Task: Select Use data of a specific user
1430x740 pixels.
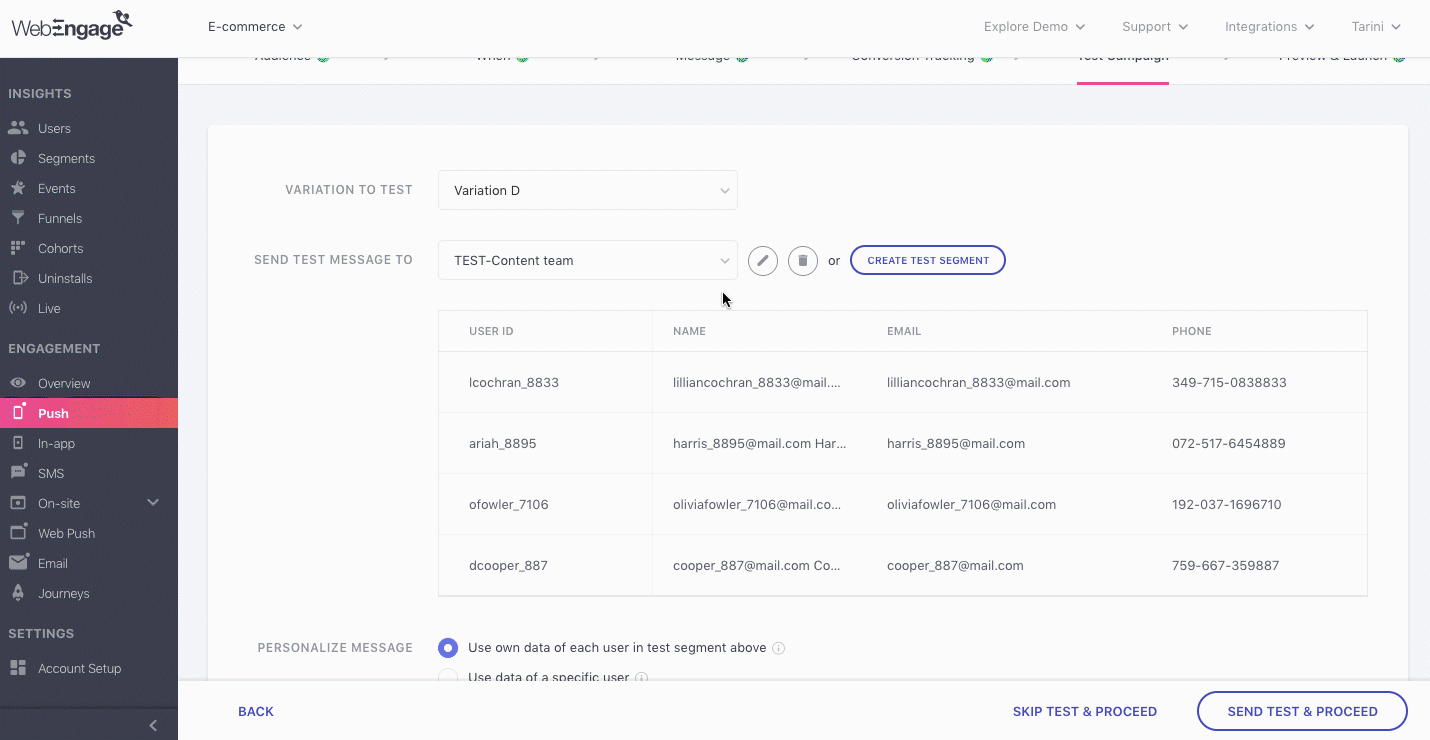Action: 448,678
